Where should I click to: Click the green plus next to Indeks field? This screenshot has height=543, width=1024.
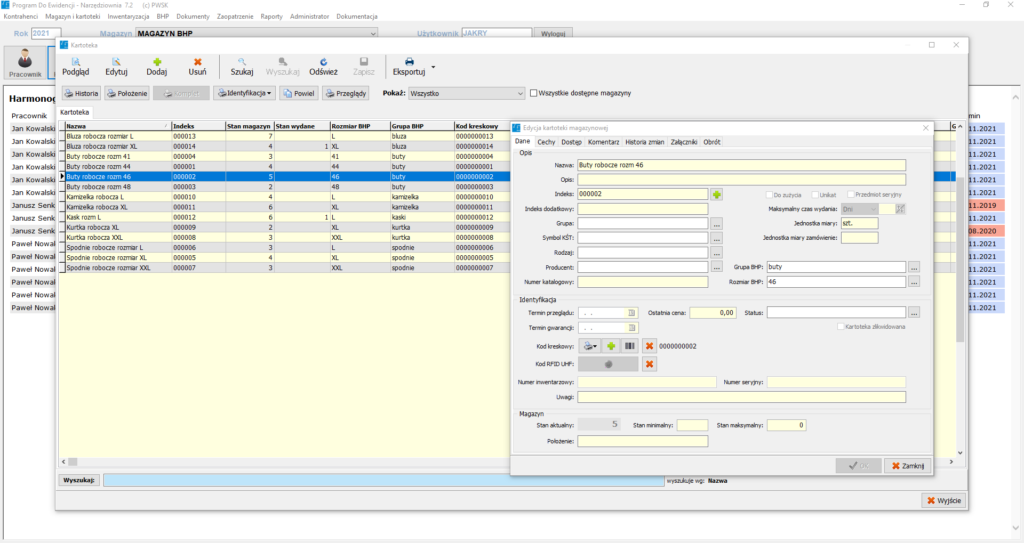pyautogui.click(x=716, y=194)
